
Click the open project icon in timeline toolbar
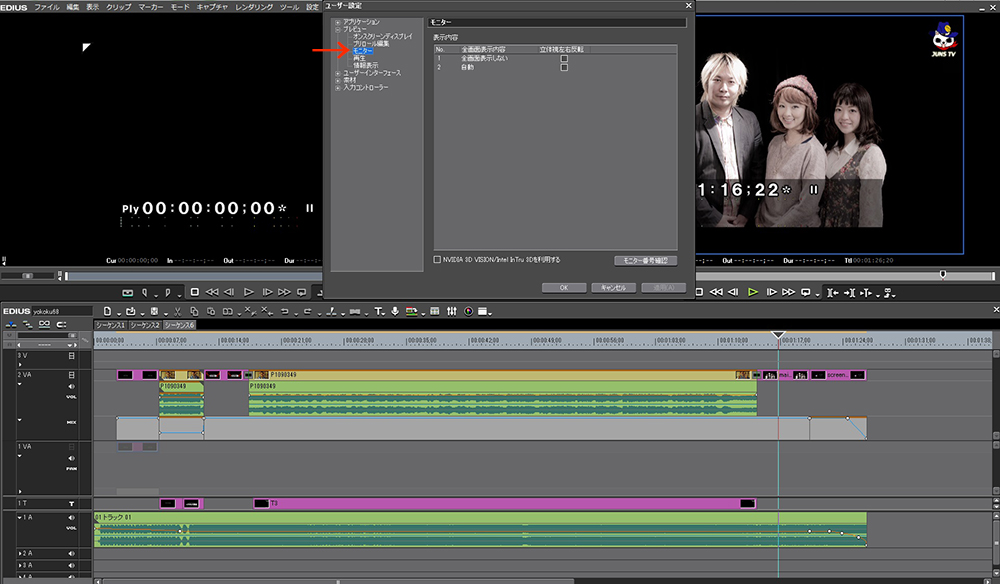[x=131, y=311]
